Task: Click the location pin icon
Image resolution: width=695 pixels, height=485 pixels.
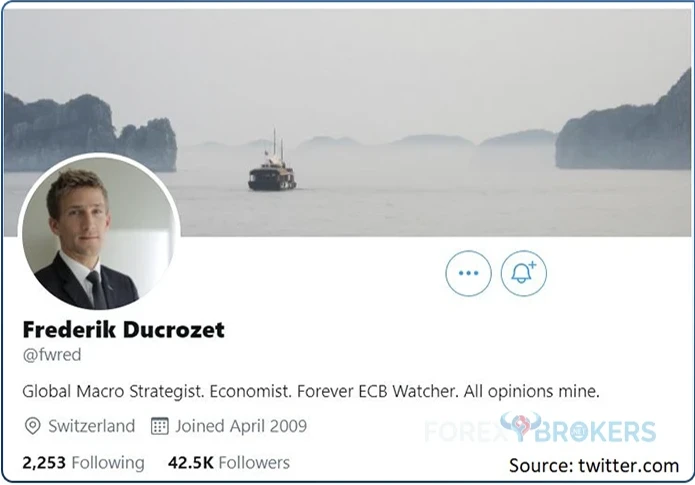Action: click(32, 426)
